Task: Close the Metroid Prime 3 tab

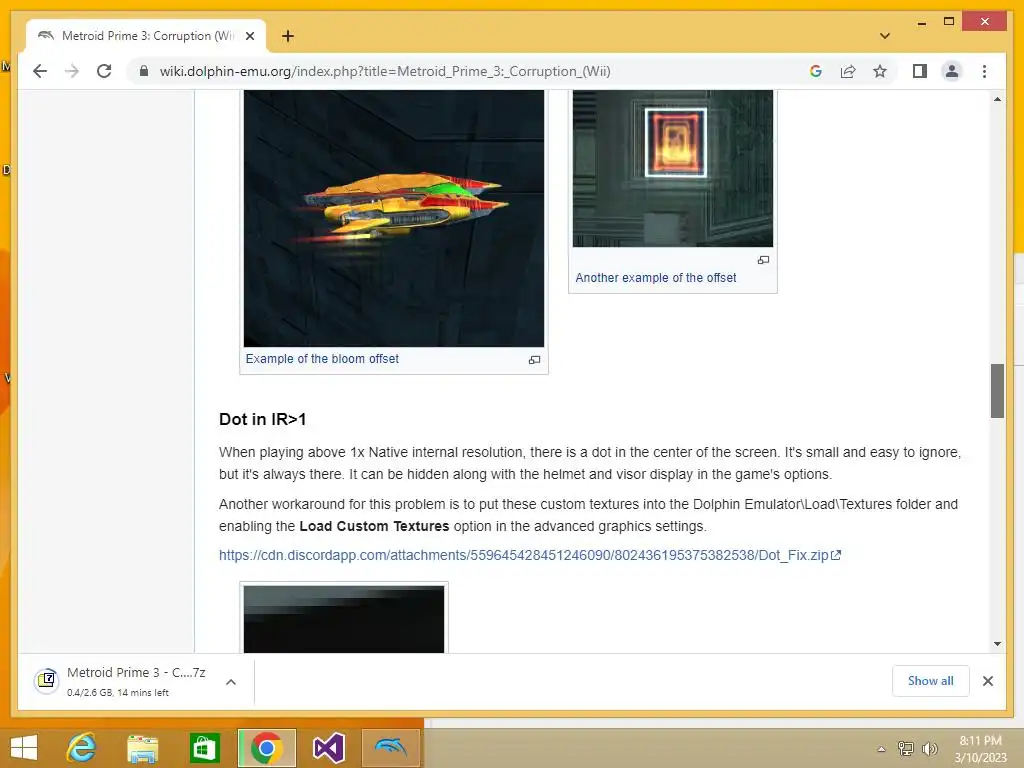Action: click(250, 36)
